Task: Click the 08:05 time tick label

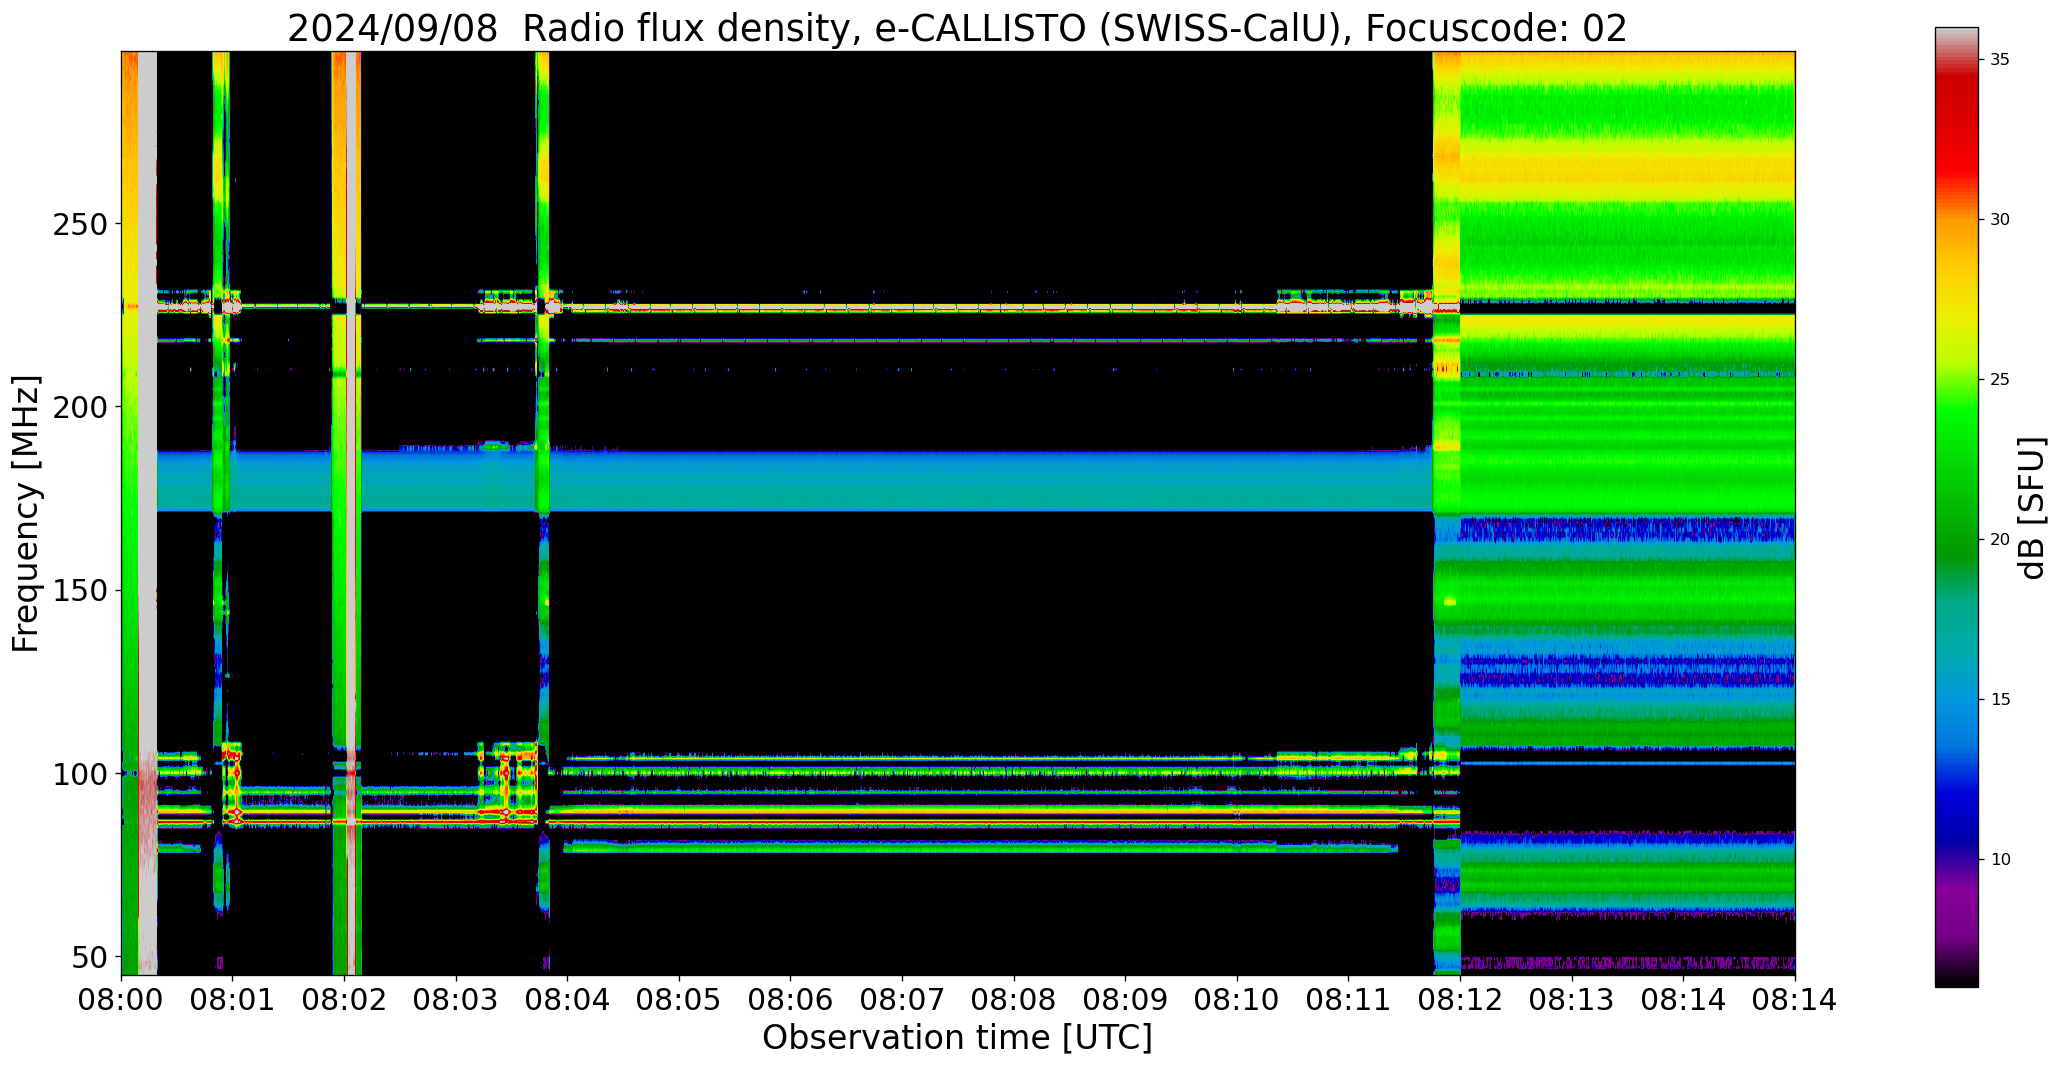Action: point(679,1000)
